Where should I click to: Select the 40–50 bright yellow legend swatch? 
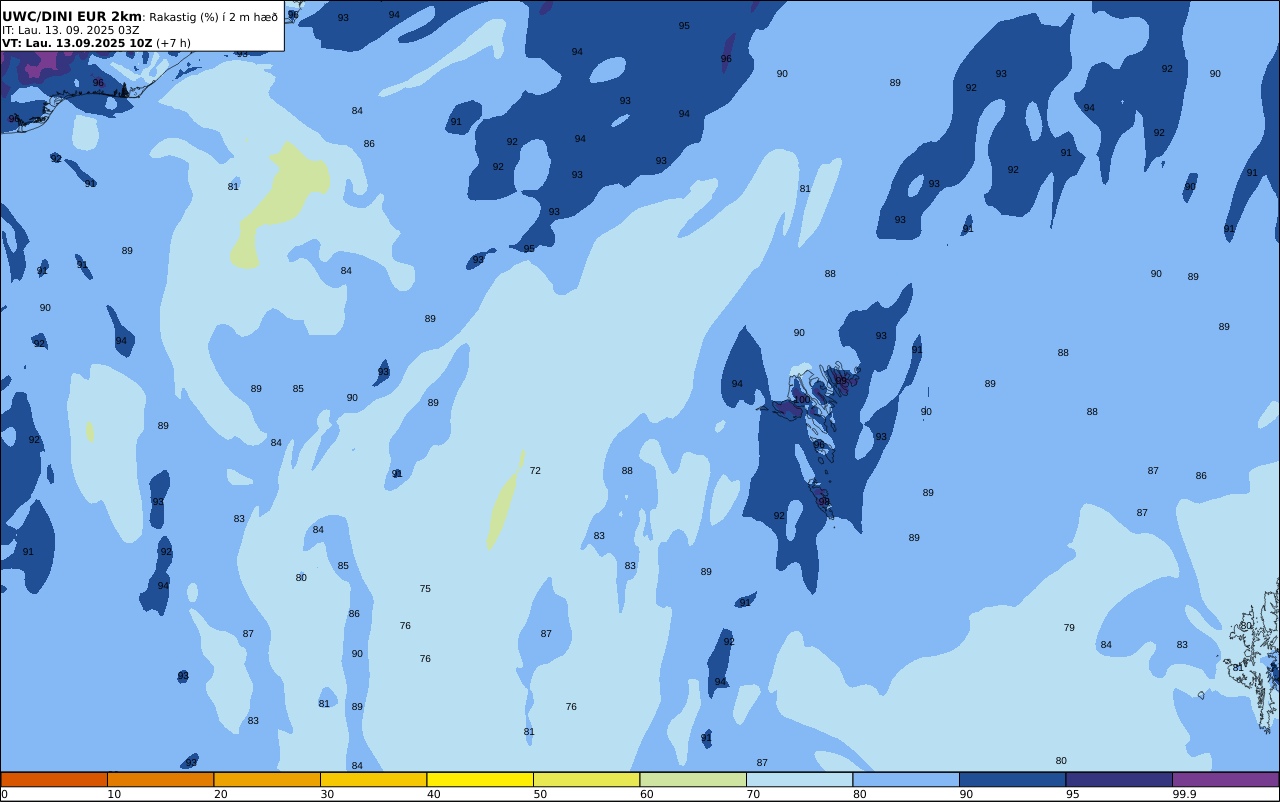[x=480, y=779]
